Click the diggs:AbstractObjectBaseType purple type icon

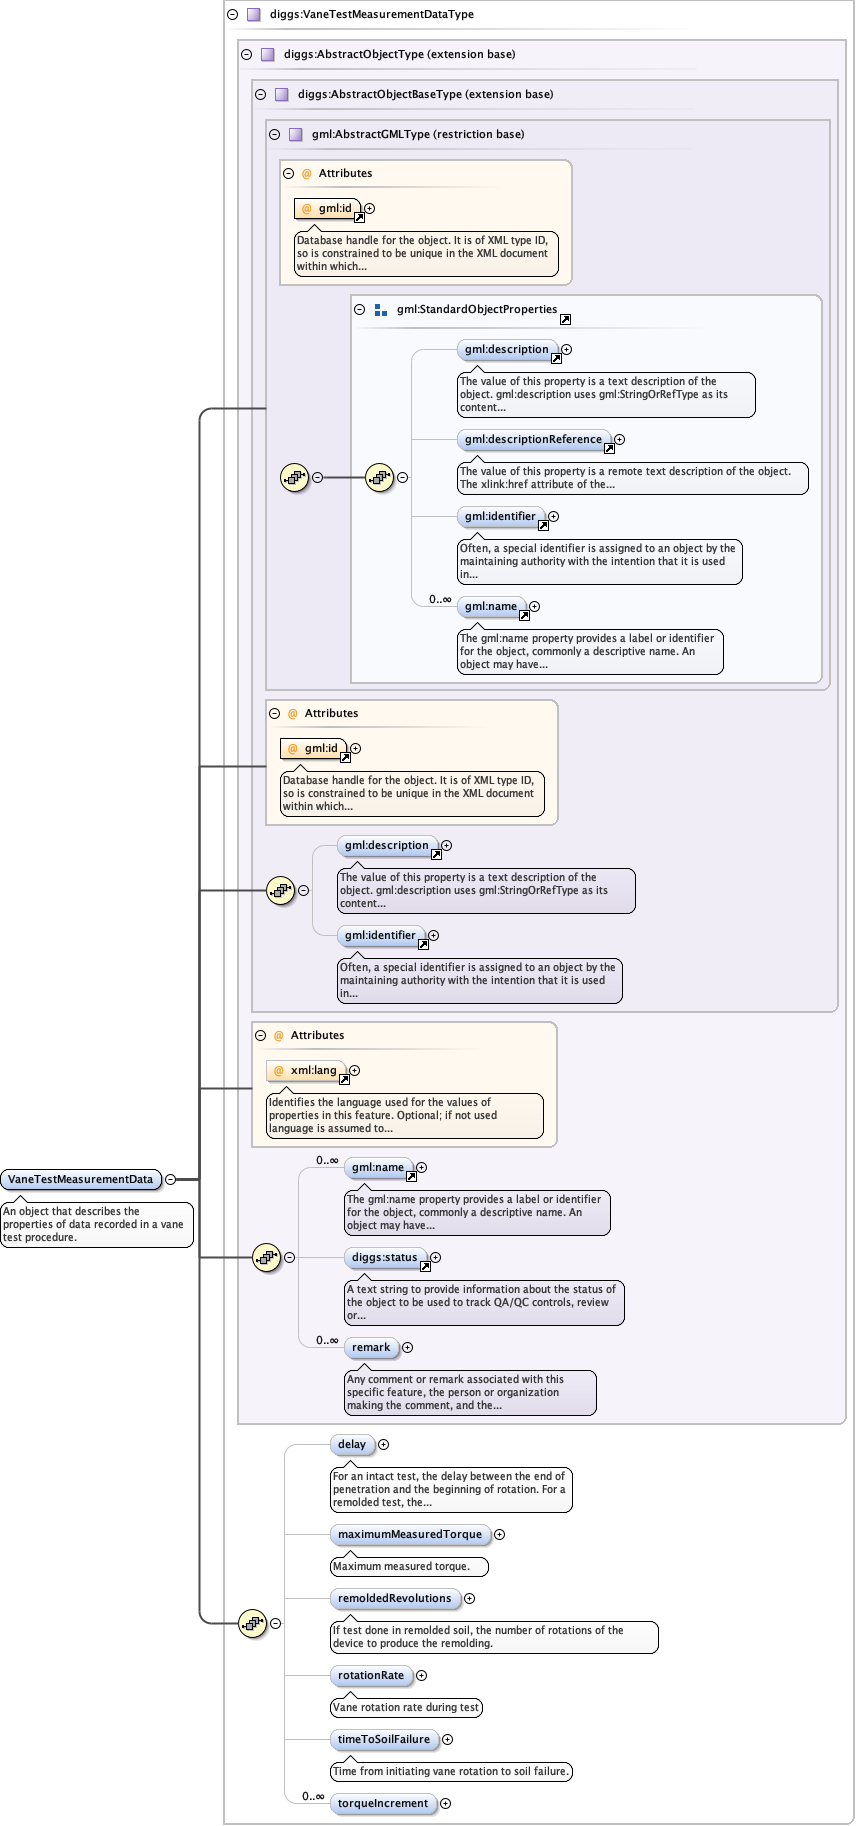(282, 95)
